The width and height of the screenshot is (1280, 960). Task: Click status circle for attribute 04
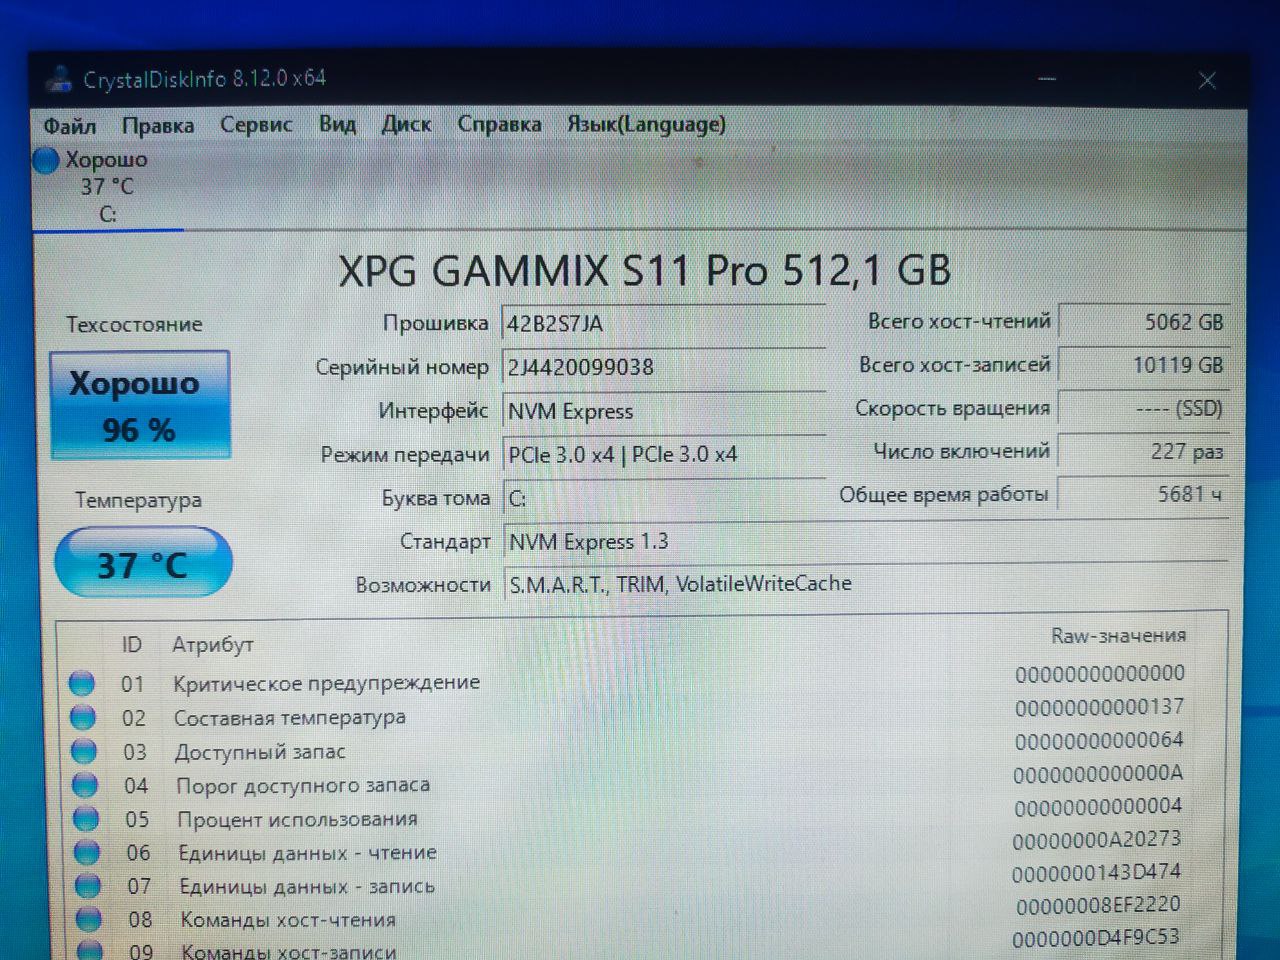click(86, 785)
